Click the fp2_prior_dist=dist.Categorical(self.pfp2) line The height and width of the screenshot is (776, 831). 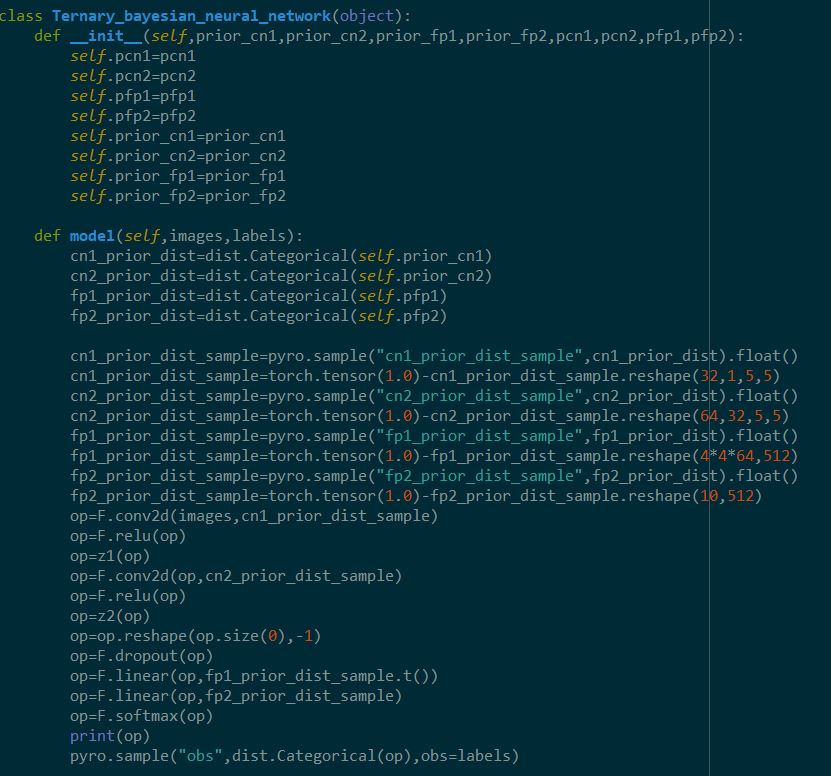click(x=259, y=316)
